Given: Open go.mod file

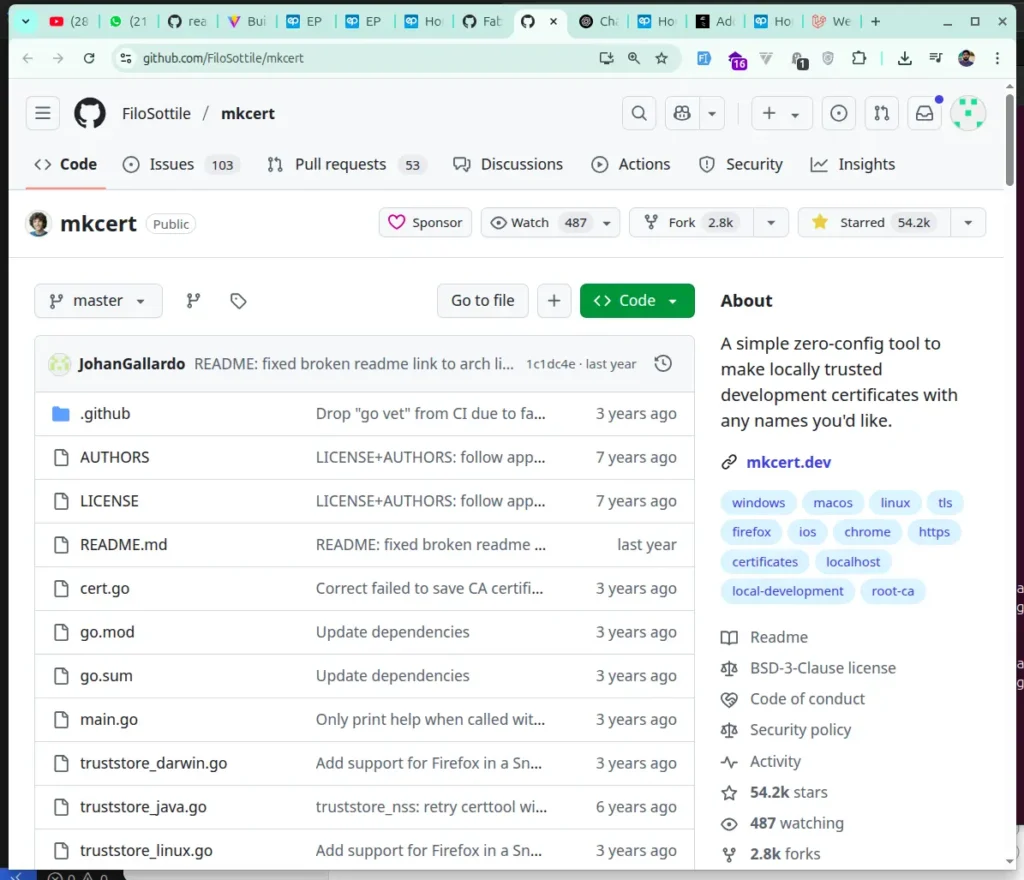Looking at the screenshot, I should click(x=107, y=633).
